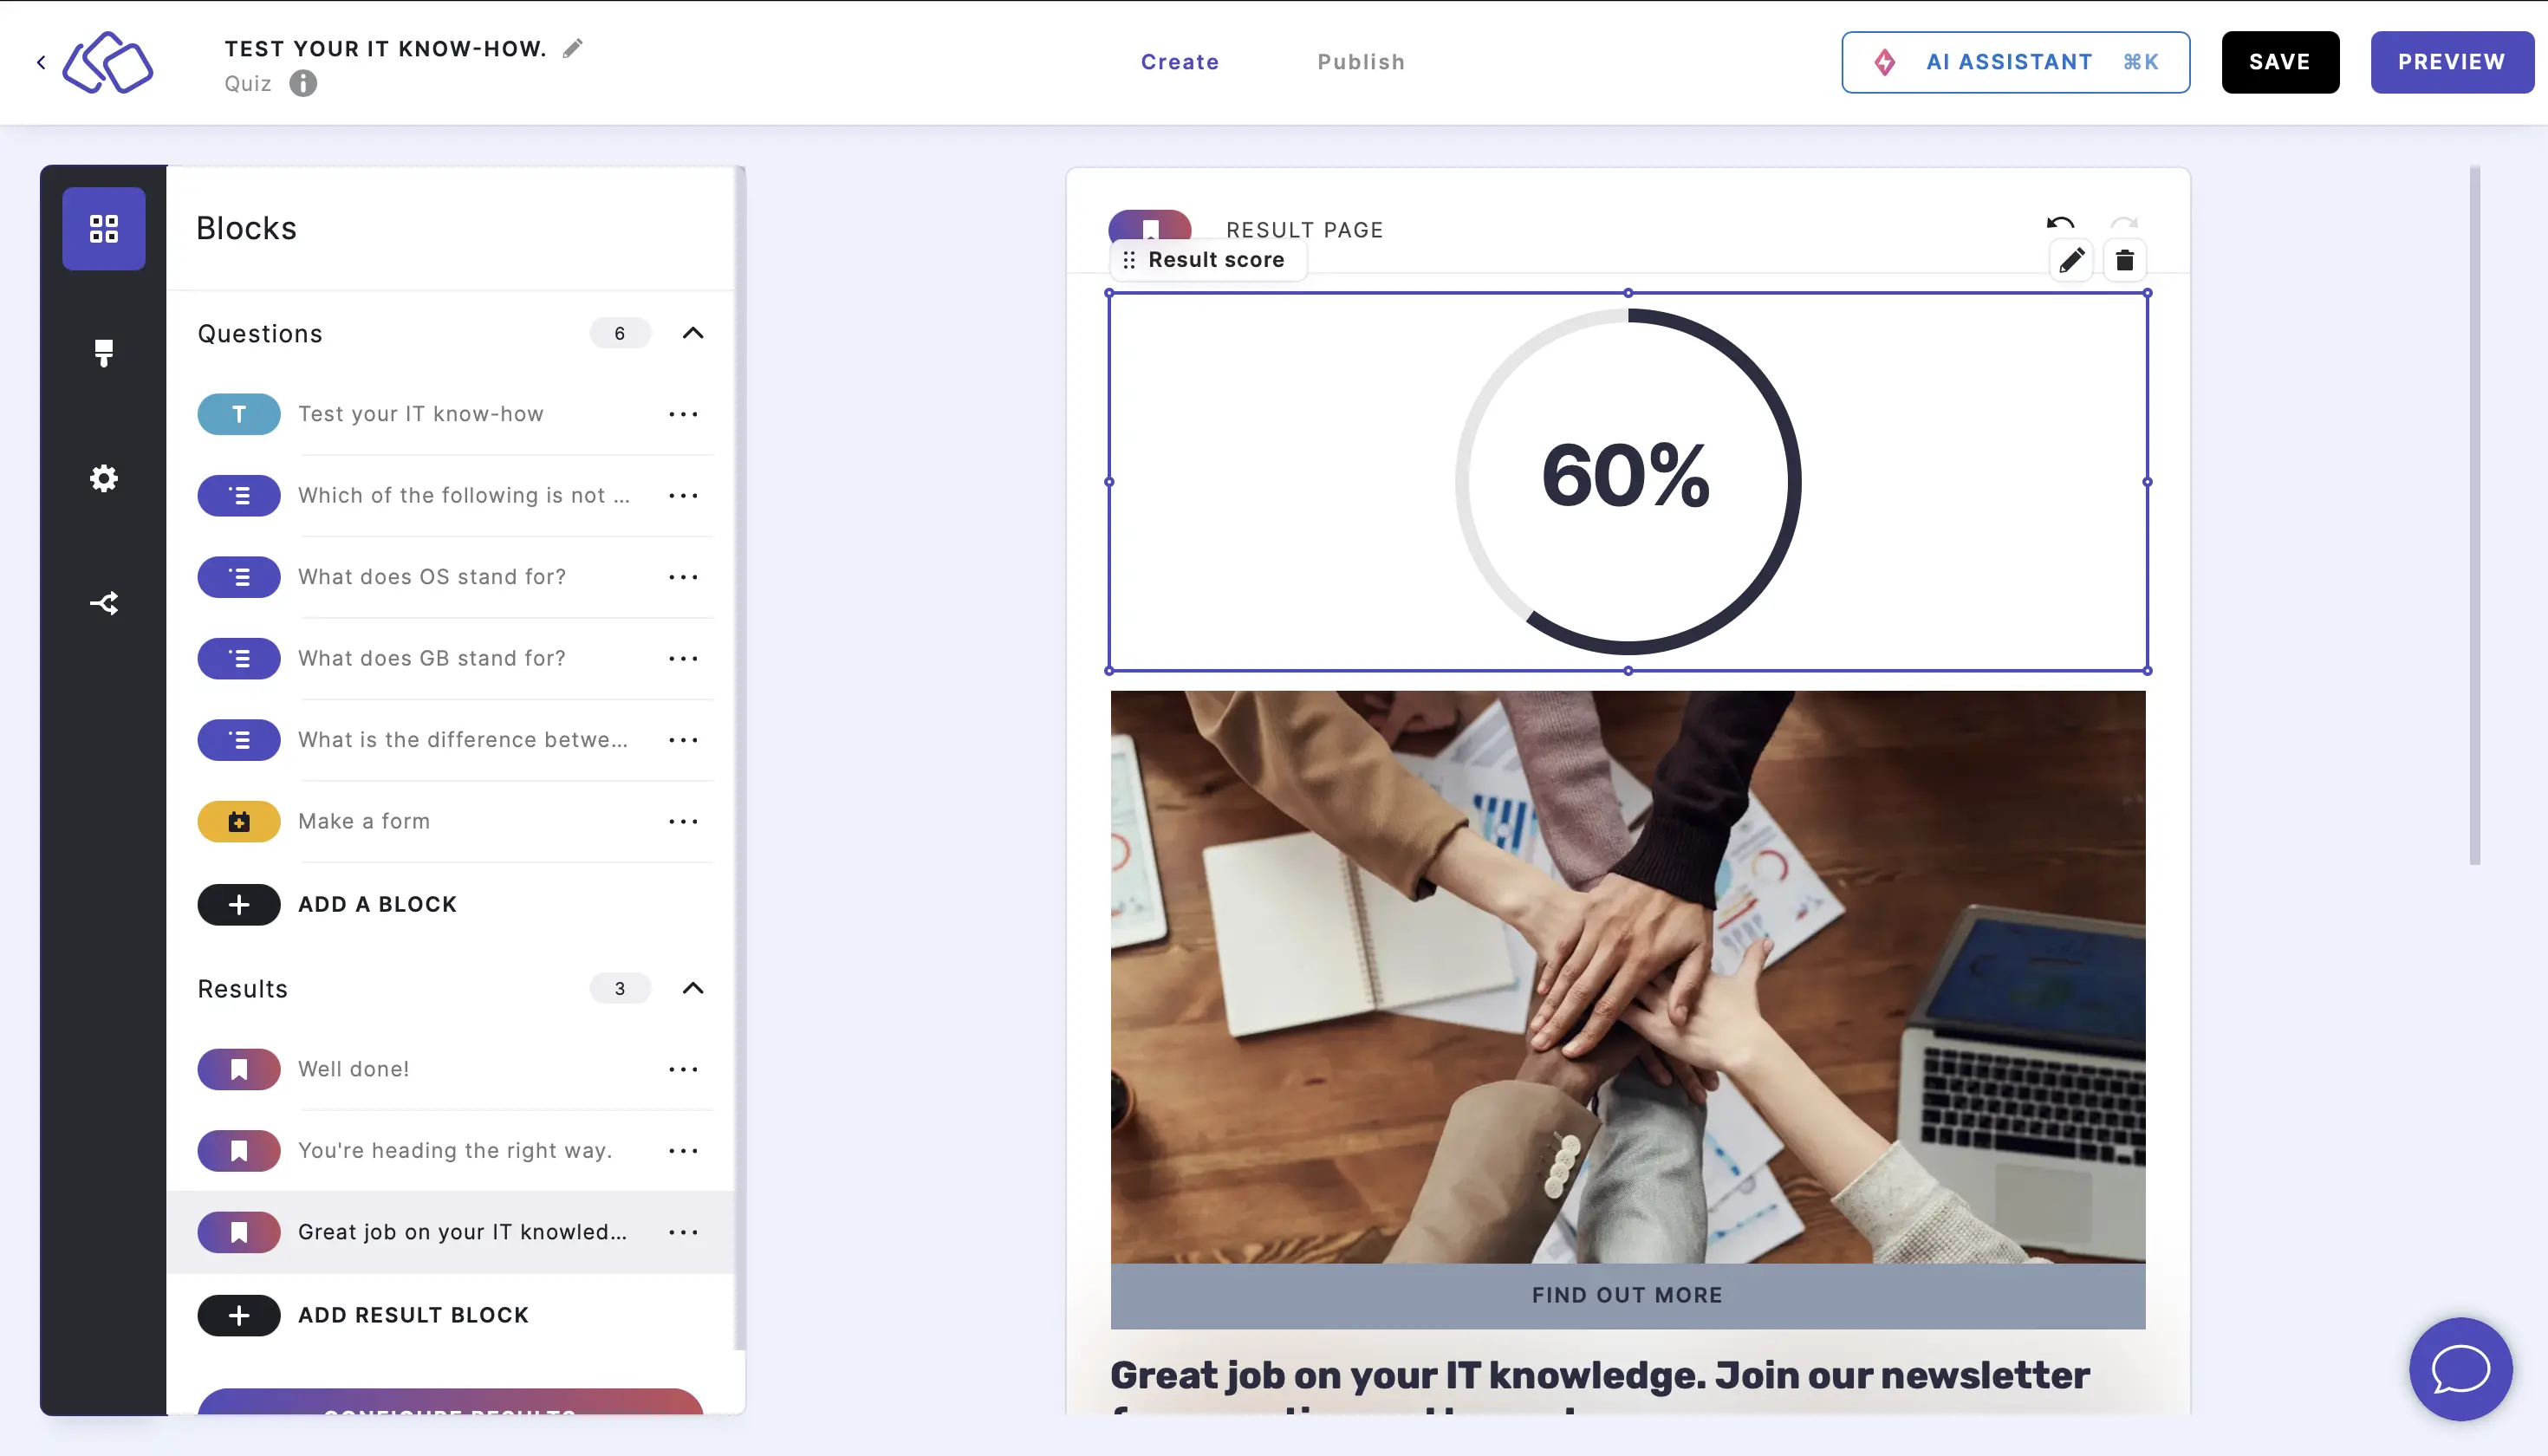Click the edit pencil icon on result page
2548x1456 pixels.
(x=2070, y=259)
